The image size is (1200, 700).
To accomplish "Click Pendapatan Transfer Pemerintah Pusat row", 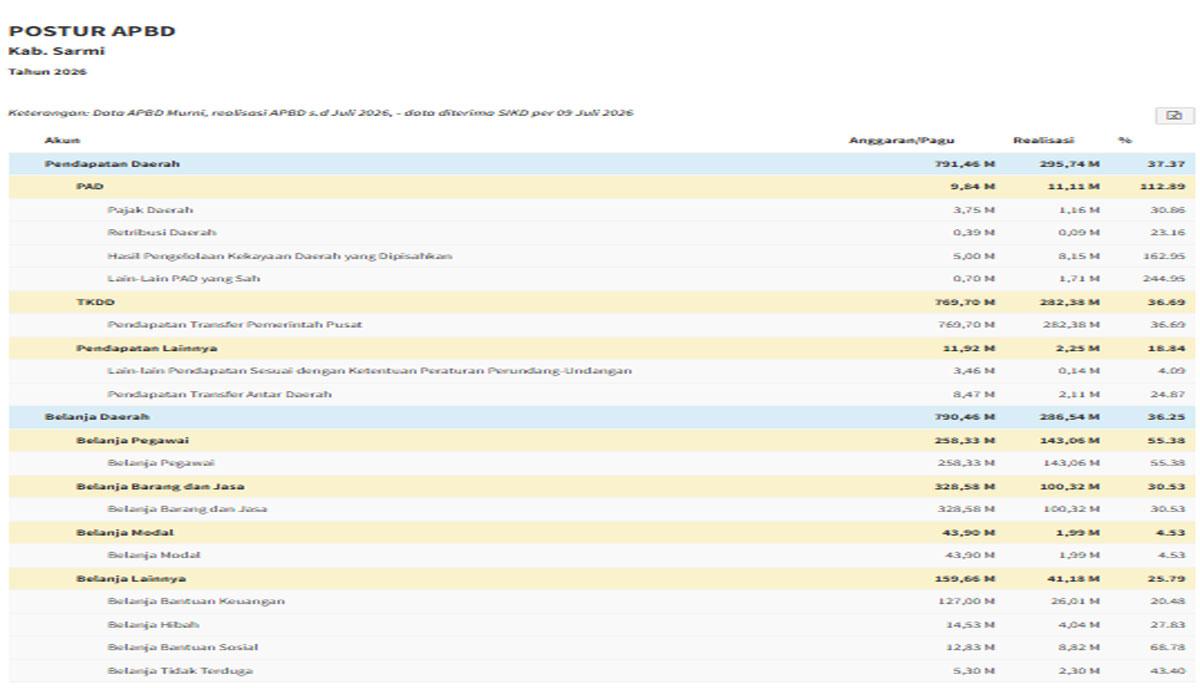I will pos(602,325).
